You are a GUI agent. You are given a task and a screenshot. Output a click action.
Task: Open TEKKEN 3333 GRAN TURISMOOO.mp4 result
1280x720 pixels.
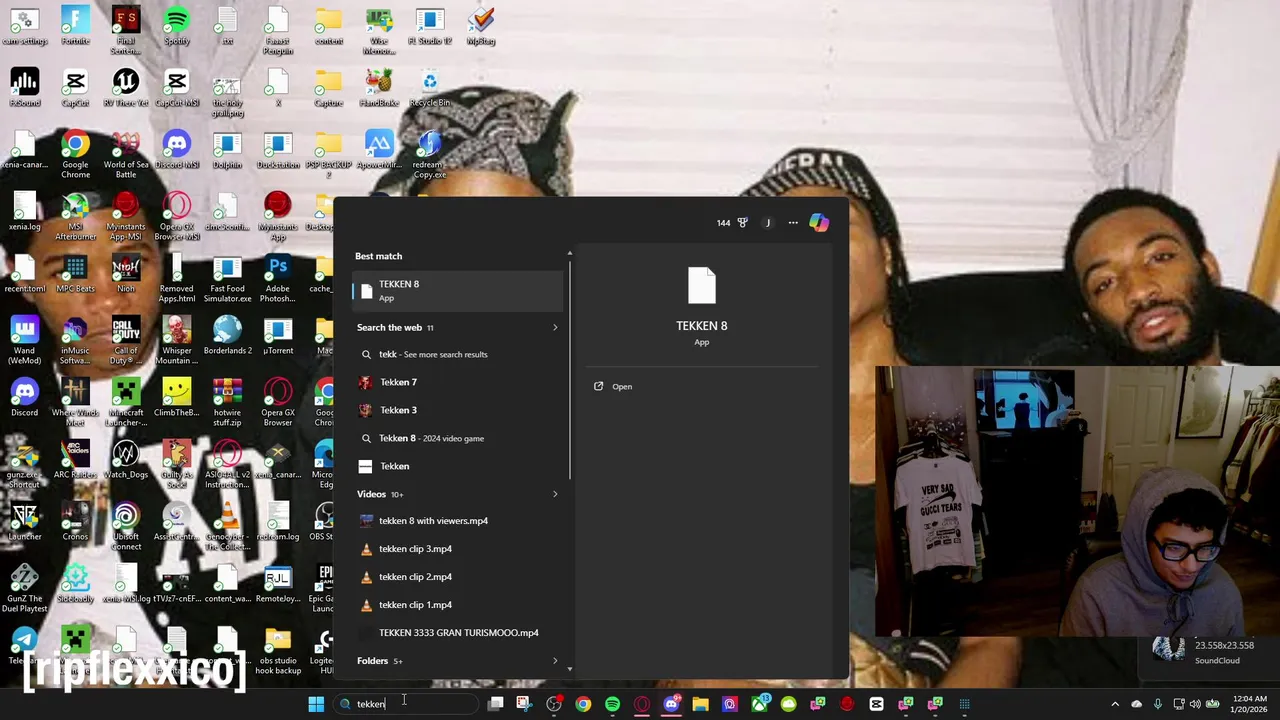[457, 633]
